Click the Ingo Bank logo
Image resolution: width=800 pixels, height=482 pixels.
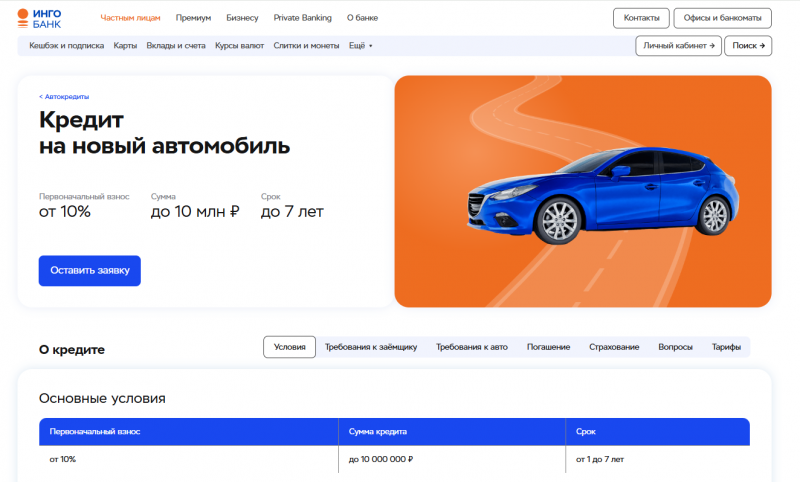[47, 17]
